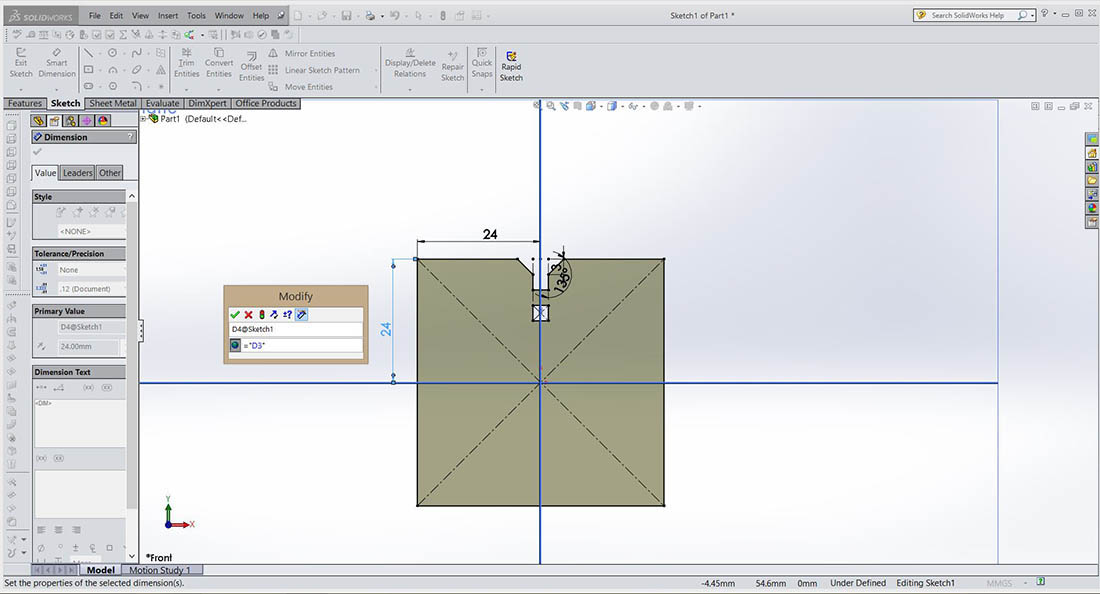
Task: Open Trim Entities dropdown arrow
Action: (x=187, y=89)
